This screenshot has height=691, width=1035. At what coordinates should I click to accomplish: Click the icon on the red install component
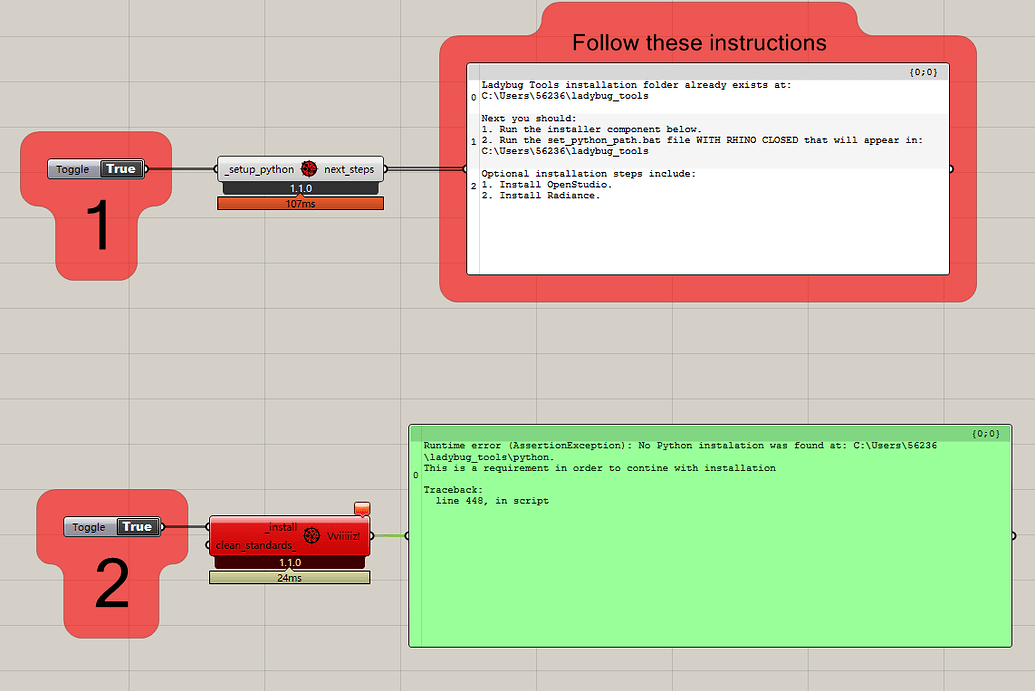pos(312,536)
